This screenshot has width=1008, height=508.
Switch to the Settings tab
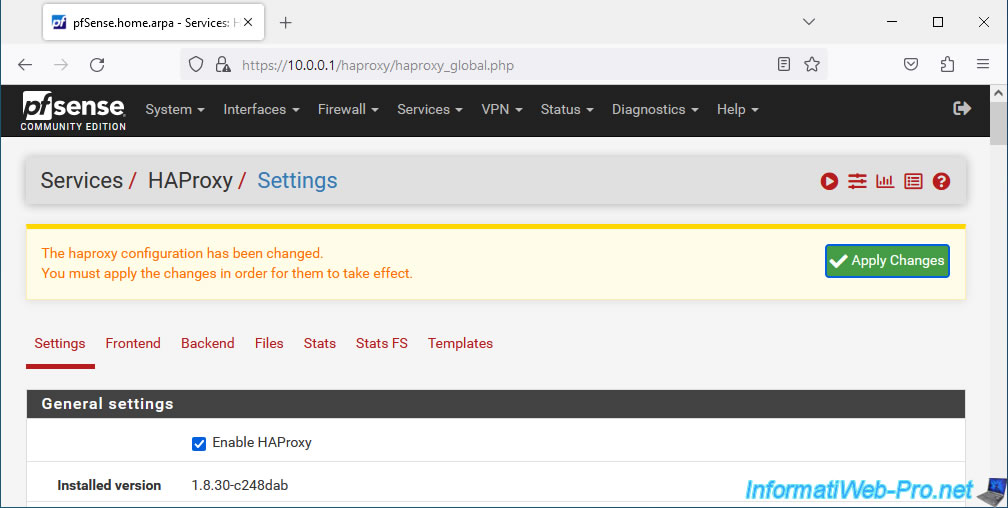(x=60, y=343)
